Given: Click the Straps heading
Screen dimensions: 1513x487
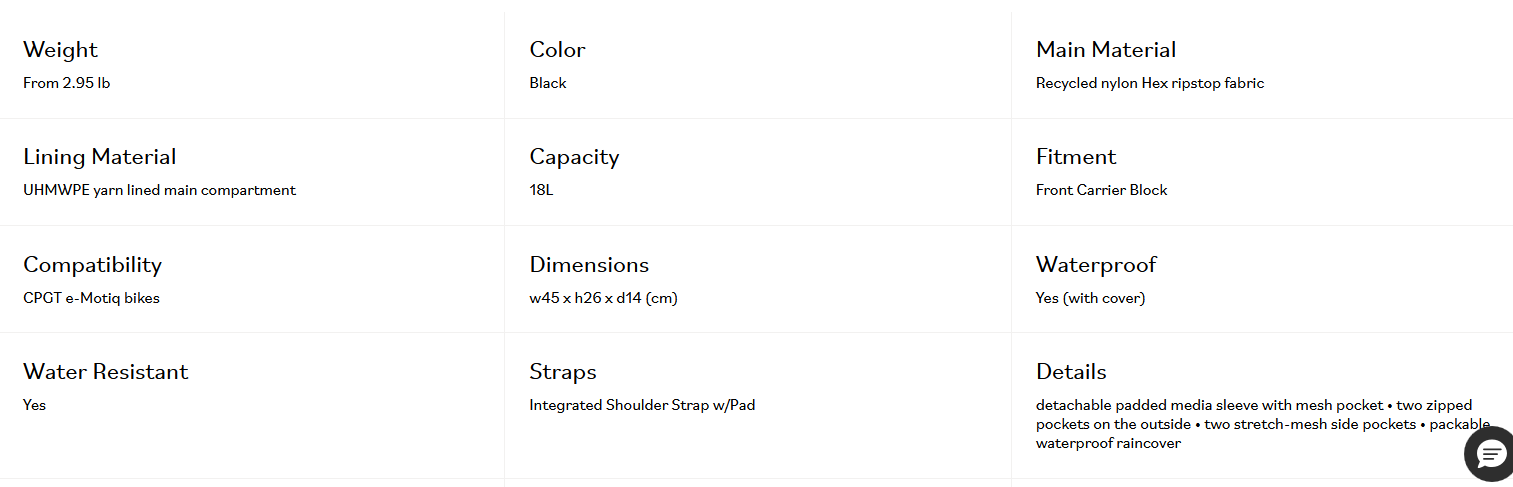Looking at the screenshot, I should click(x=562, y=372).
